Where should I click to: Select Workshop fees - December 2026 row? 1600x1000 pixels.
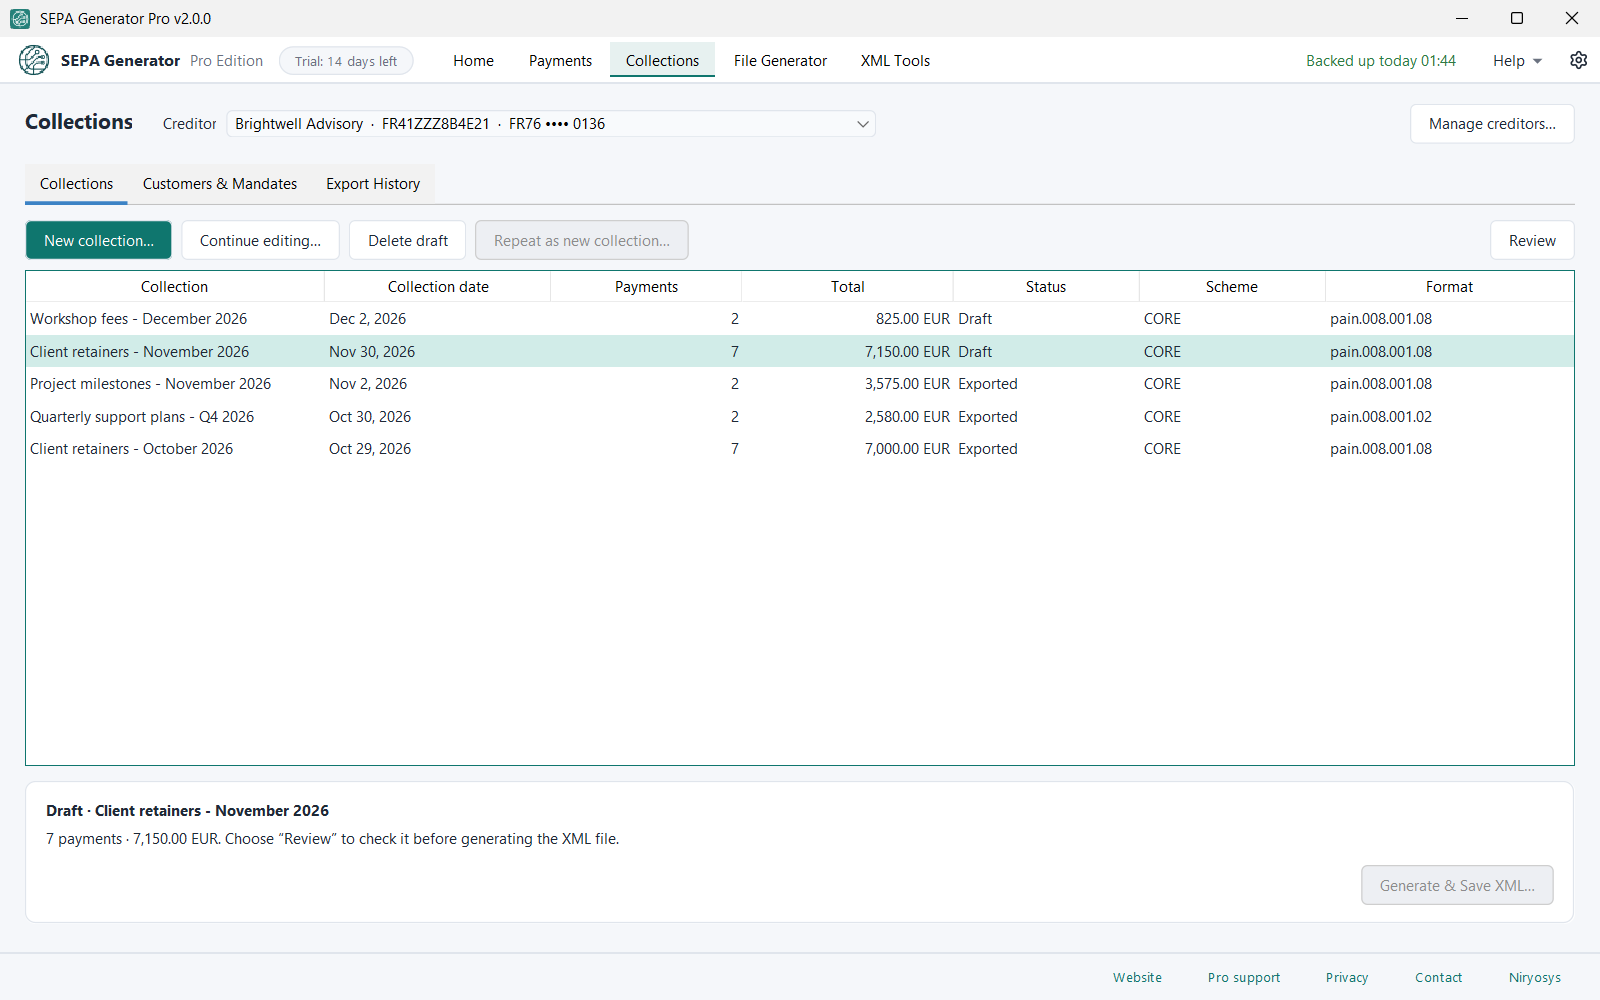coord(800,319)
